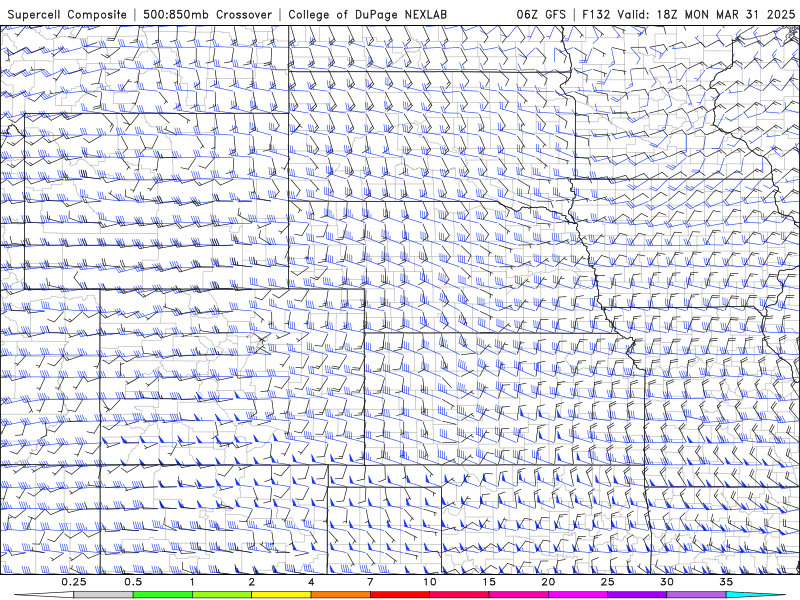Image resolution: width=800 pixels, height=600 pixels.
Task: Click the "10" color scale label
Action: 430,582
